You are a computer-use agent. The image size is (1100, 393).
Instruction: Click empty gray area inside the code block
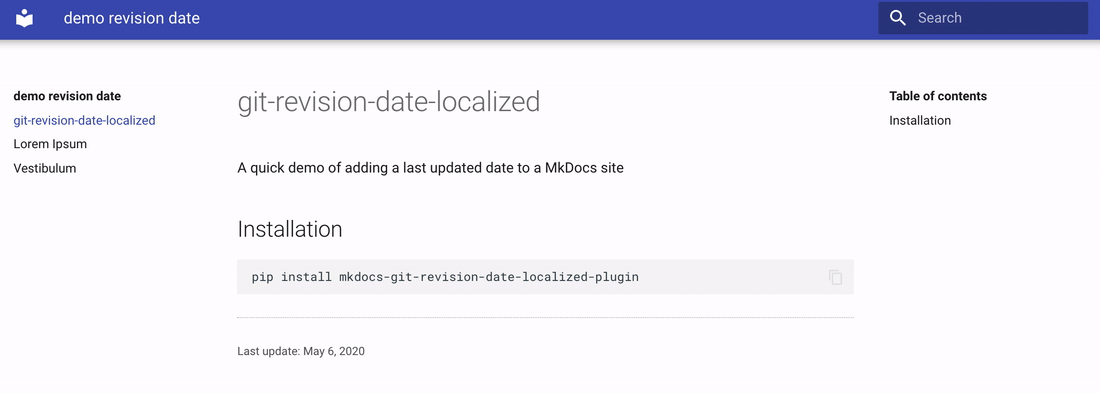pos(730,277)
